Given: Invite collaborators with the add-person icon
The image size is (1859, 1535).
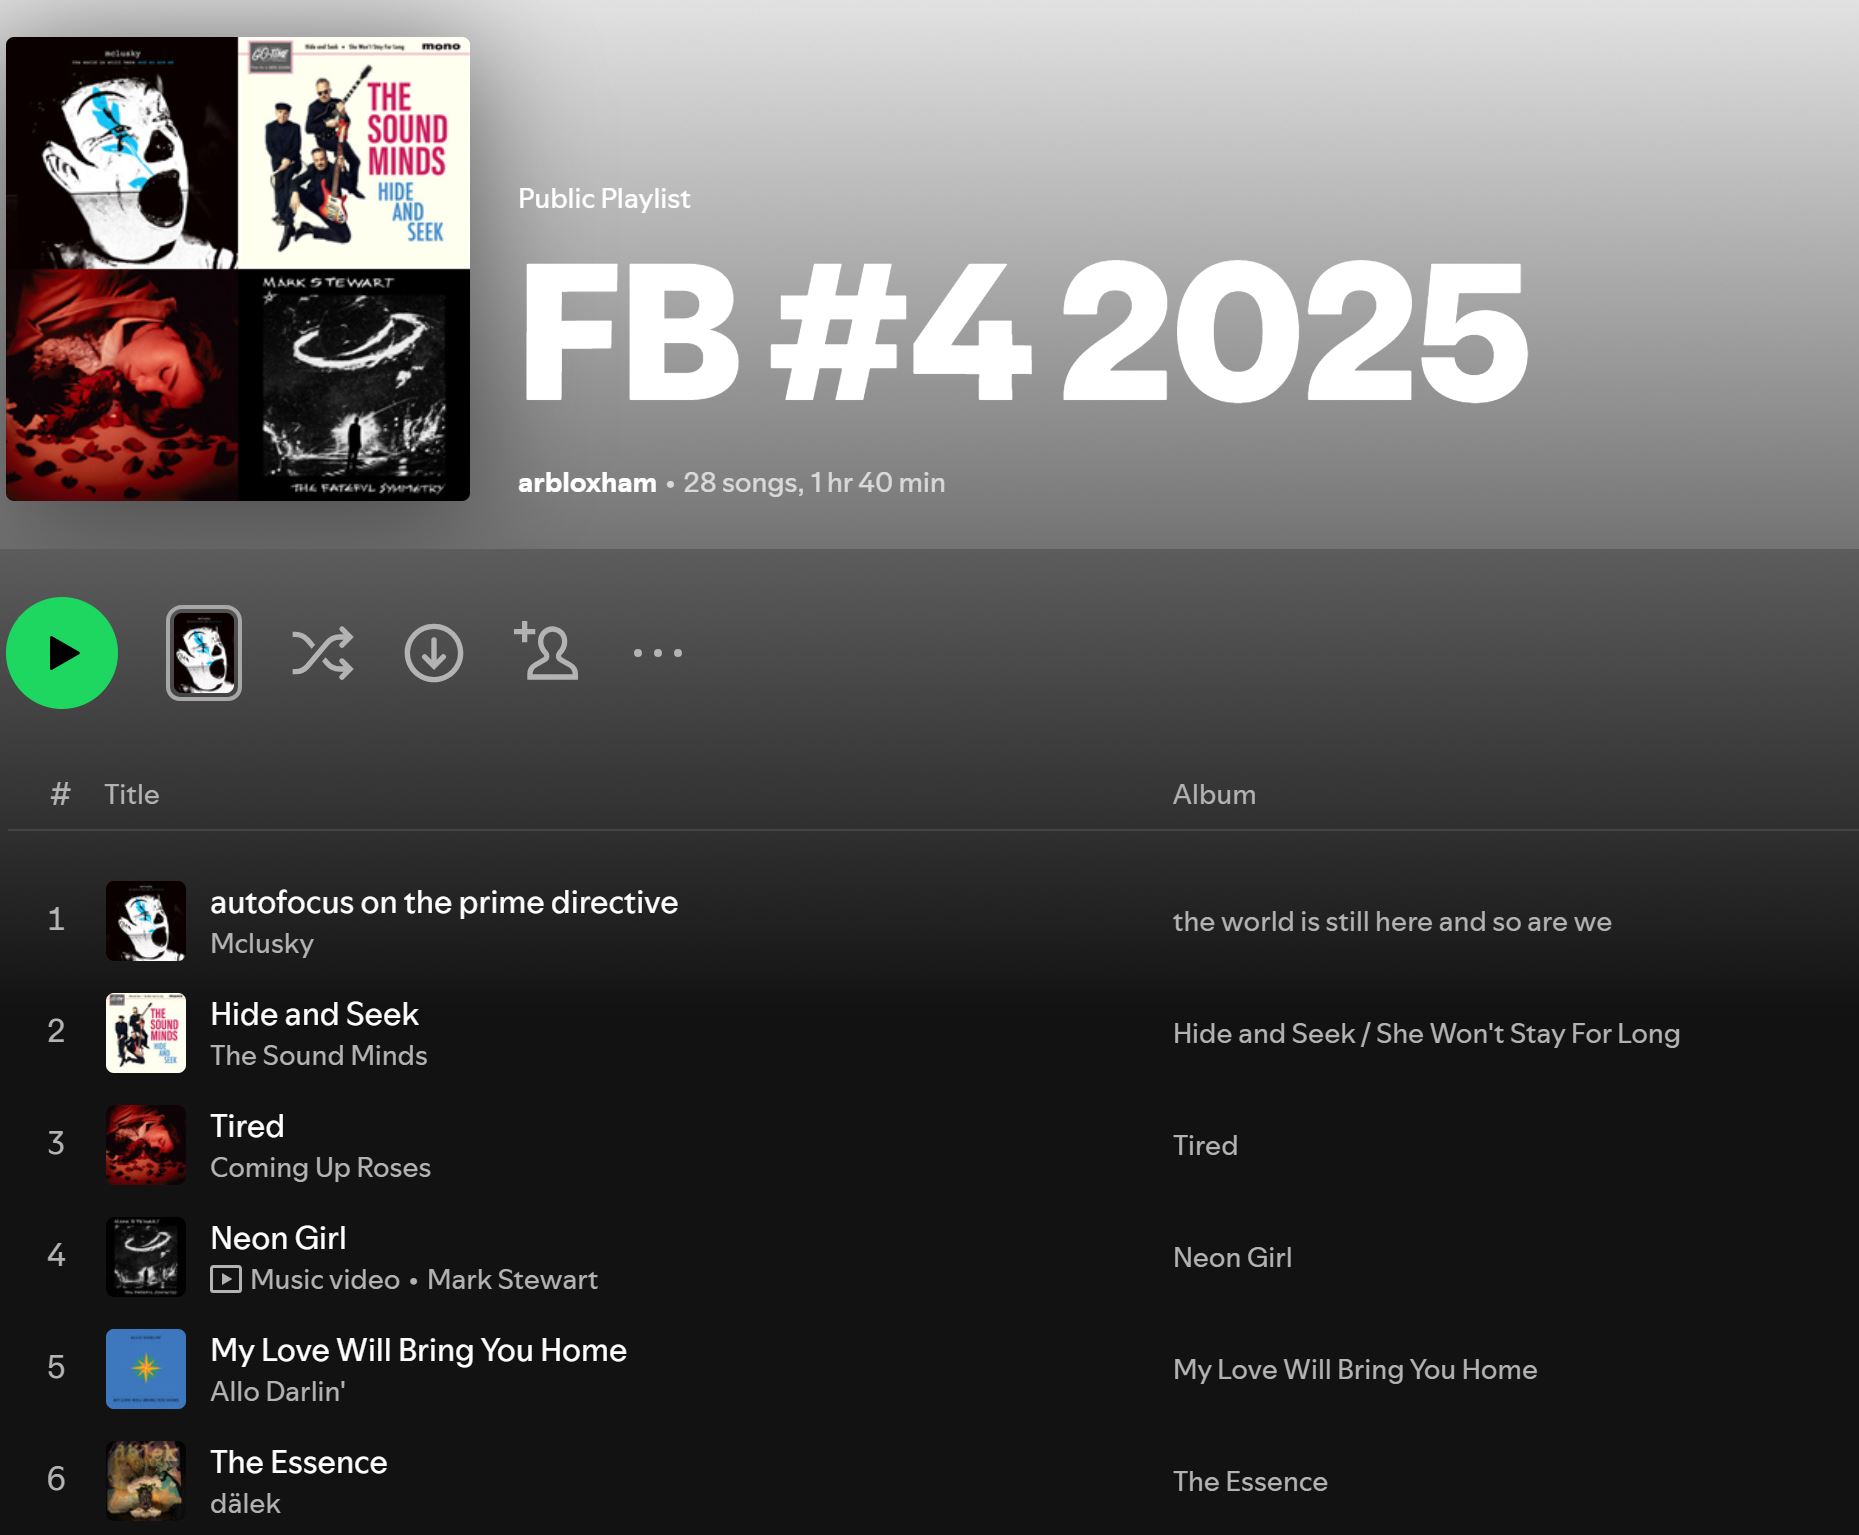Looking at the screenshot, I should click(x=546, y=651).
